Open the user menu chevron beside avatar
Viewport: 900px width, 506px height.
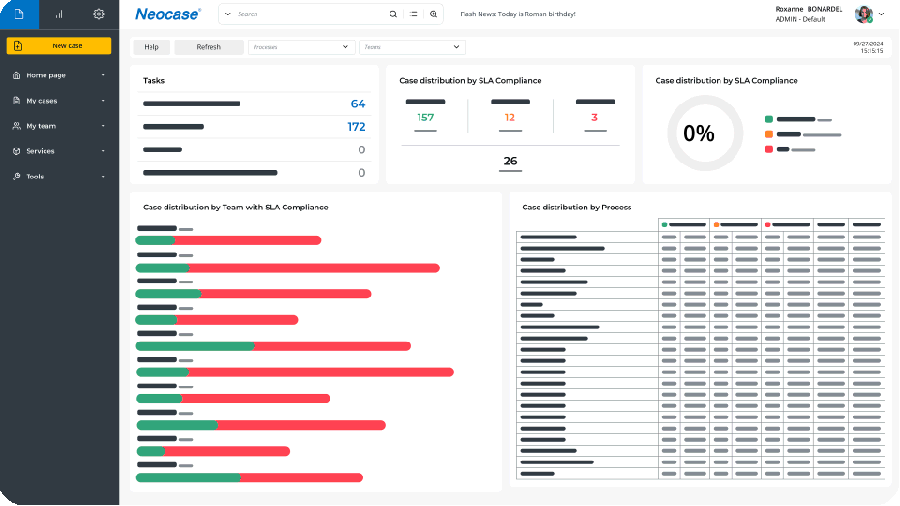(882, 14)
